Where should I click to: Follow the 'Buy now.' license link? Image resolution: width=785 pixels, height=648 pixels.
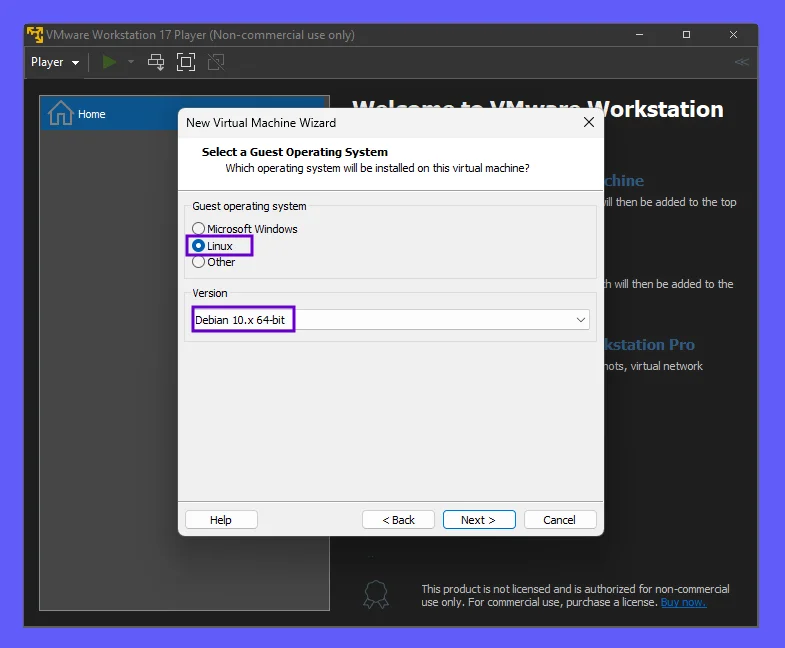(x=683, y=602)
